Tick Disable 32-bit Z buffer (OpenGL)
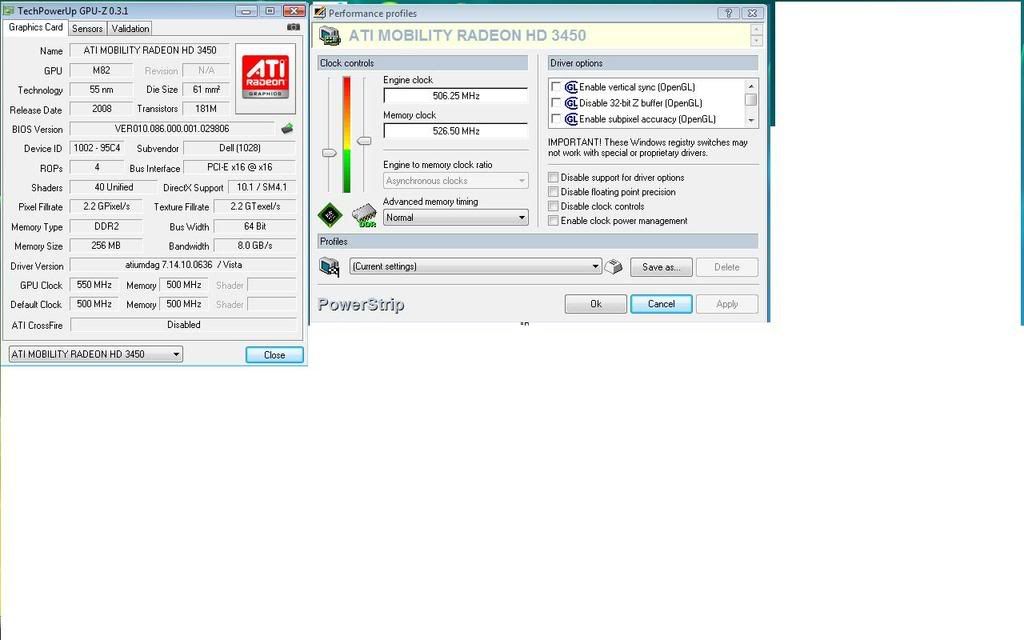 (x=556, y=103)
